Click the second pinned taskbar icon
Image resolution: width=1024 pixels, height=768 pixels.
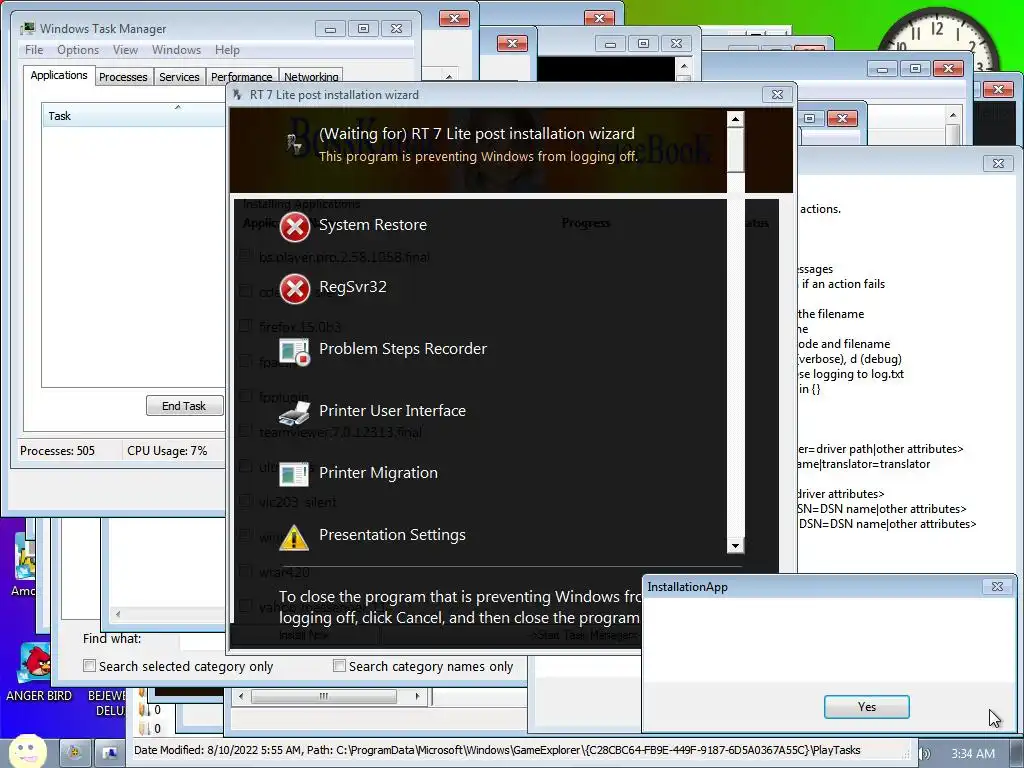point(109,753)
